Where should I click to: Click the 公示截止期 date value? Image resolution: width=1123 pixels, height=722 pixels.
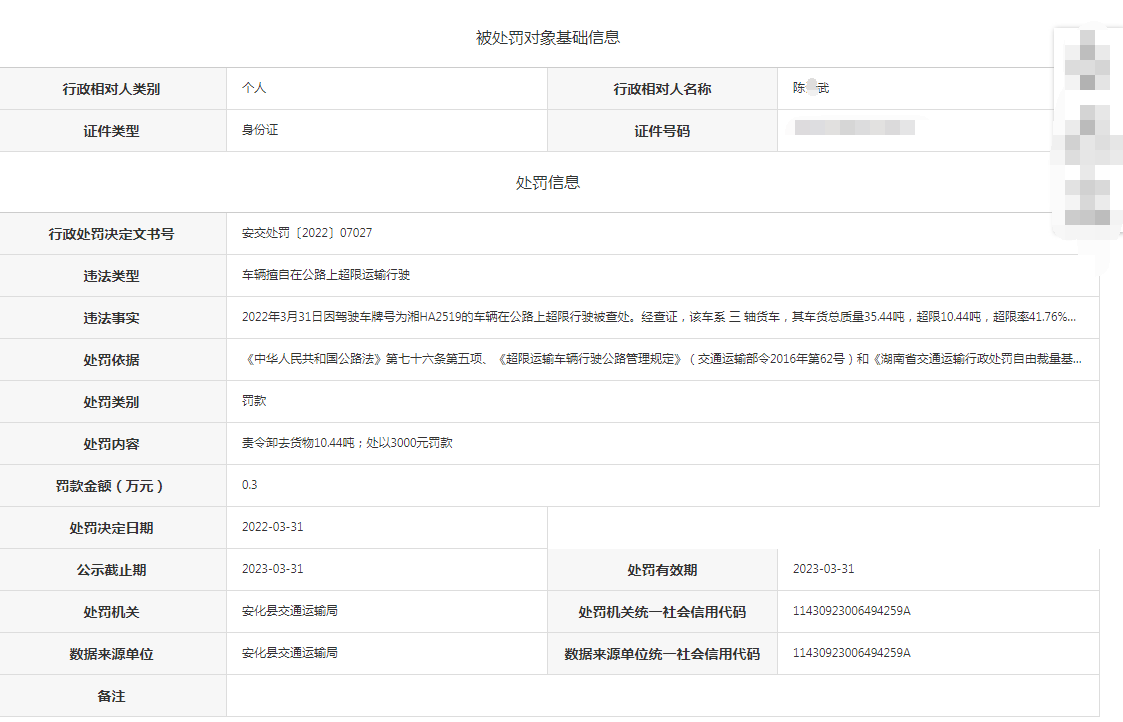coord(272,569)
